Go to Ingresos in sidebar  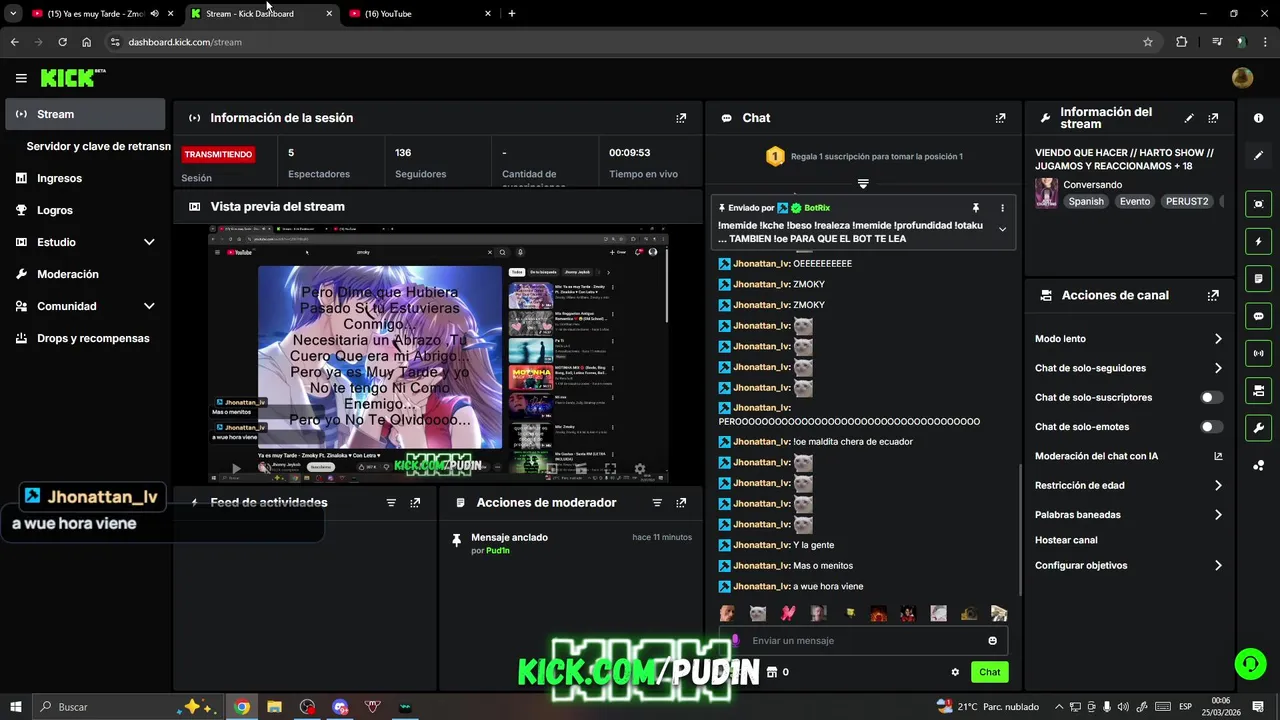click(85, 178)
